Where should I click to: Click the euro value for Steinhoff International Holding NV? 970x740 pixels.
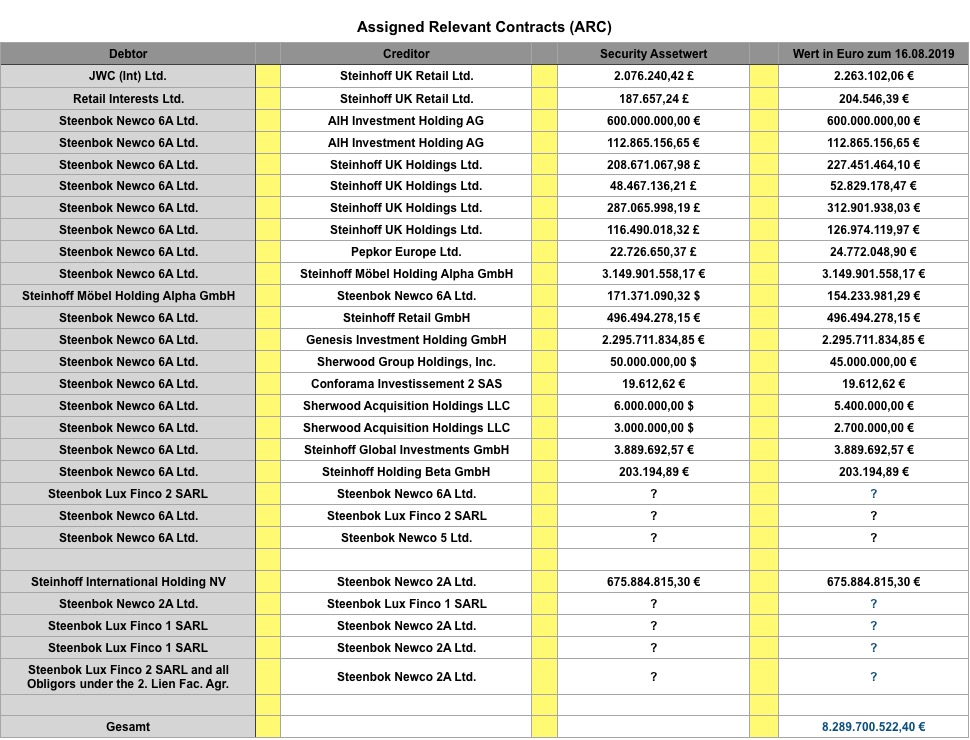pyautogui.click(x=874, y=582)
